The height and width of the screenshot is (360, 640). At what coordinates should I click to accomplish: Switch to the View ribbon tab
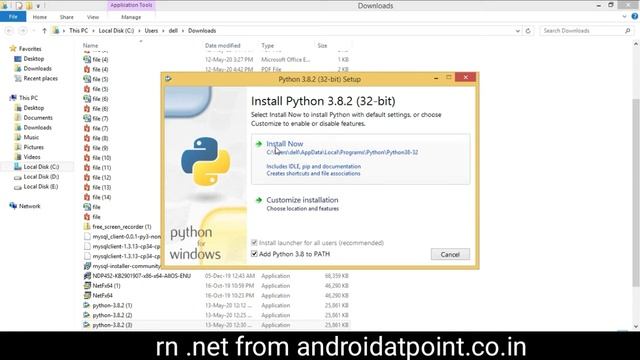click(x=93, y=17)
